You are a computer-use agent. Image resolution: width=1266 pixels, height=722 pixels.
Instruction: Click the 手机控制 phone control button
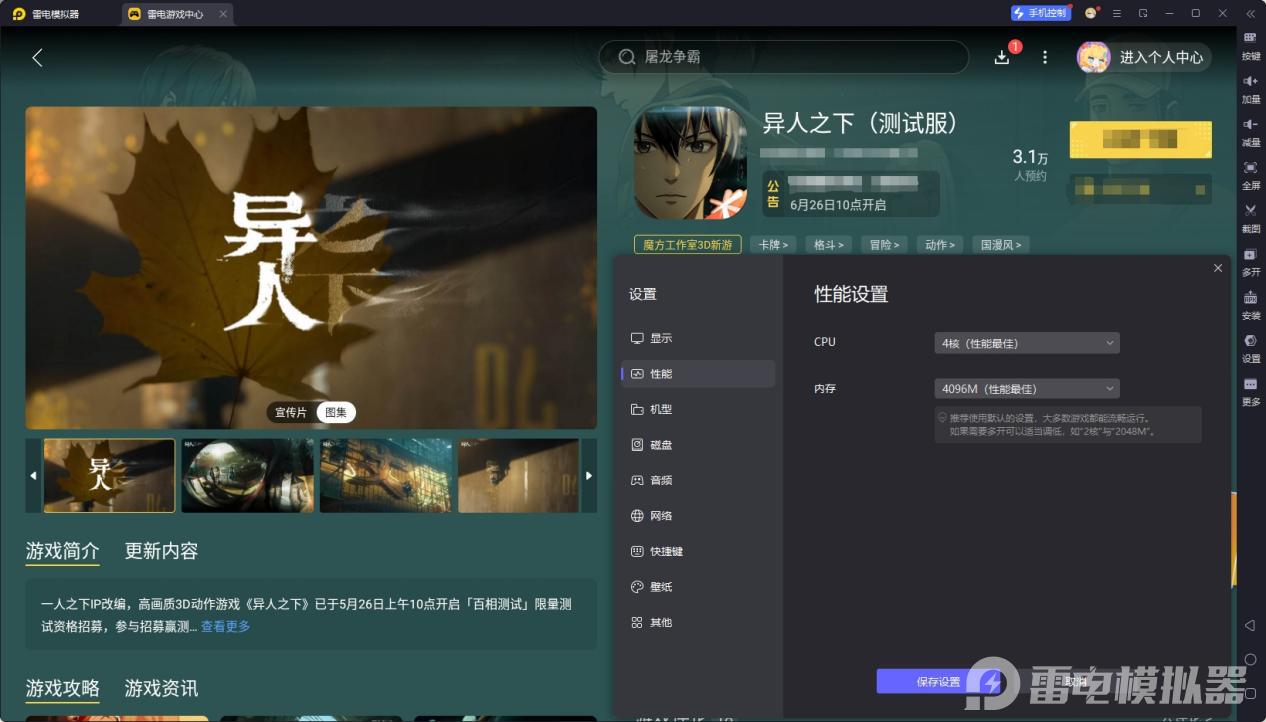[1040, 12]
